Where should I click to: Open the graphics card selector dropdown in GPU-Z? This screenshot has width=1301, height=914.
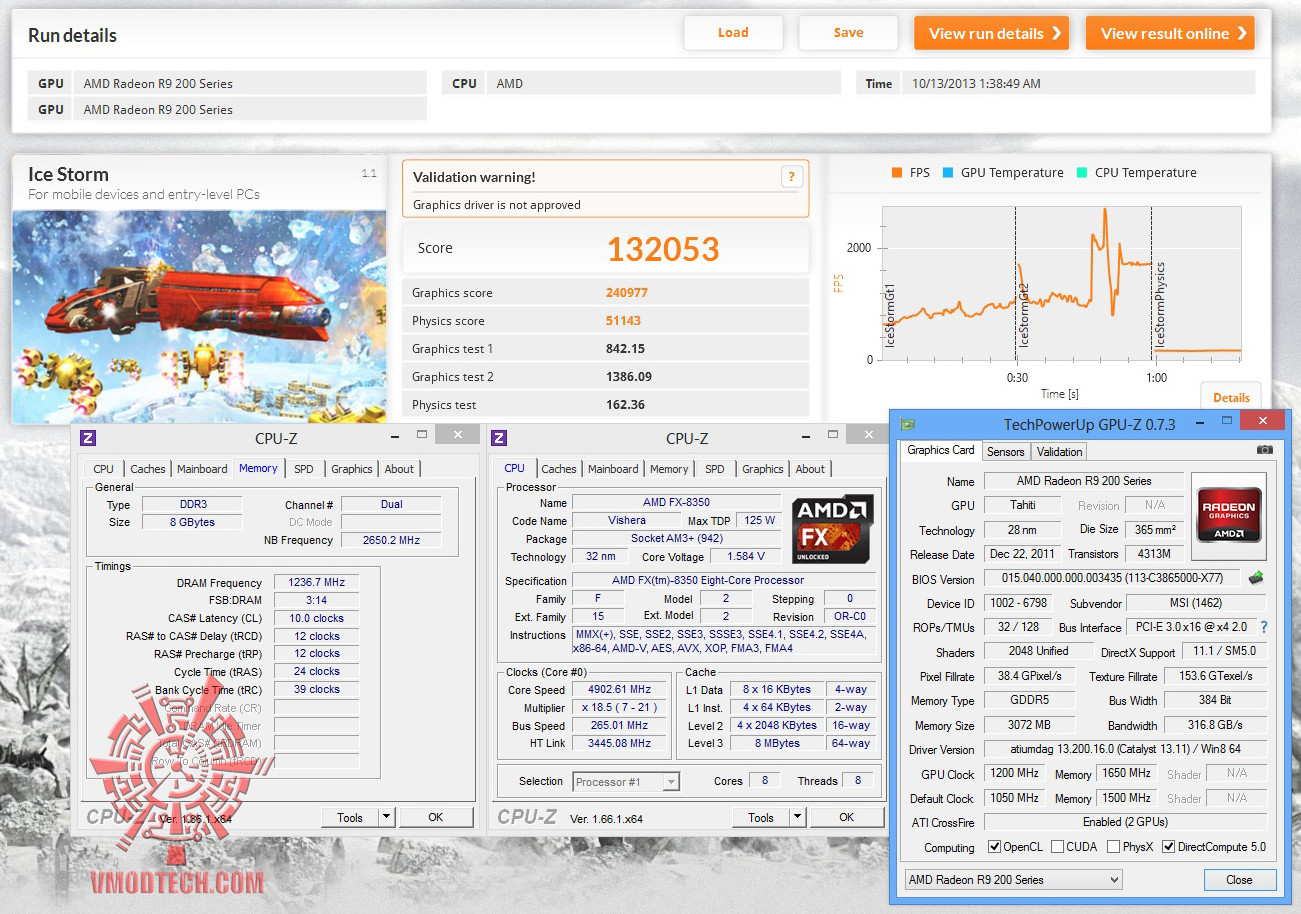tap(1013, 880)
